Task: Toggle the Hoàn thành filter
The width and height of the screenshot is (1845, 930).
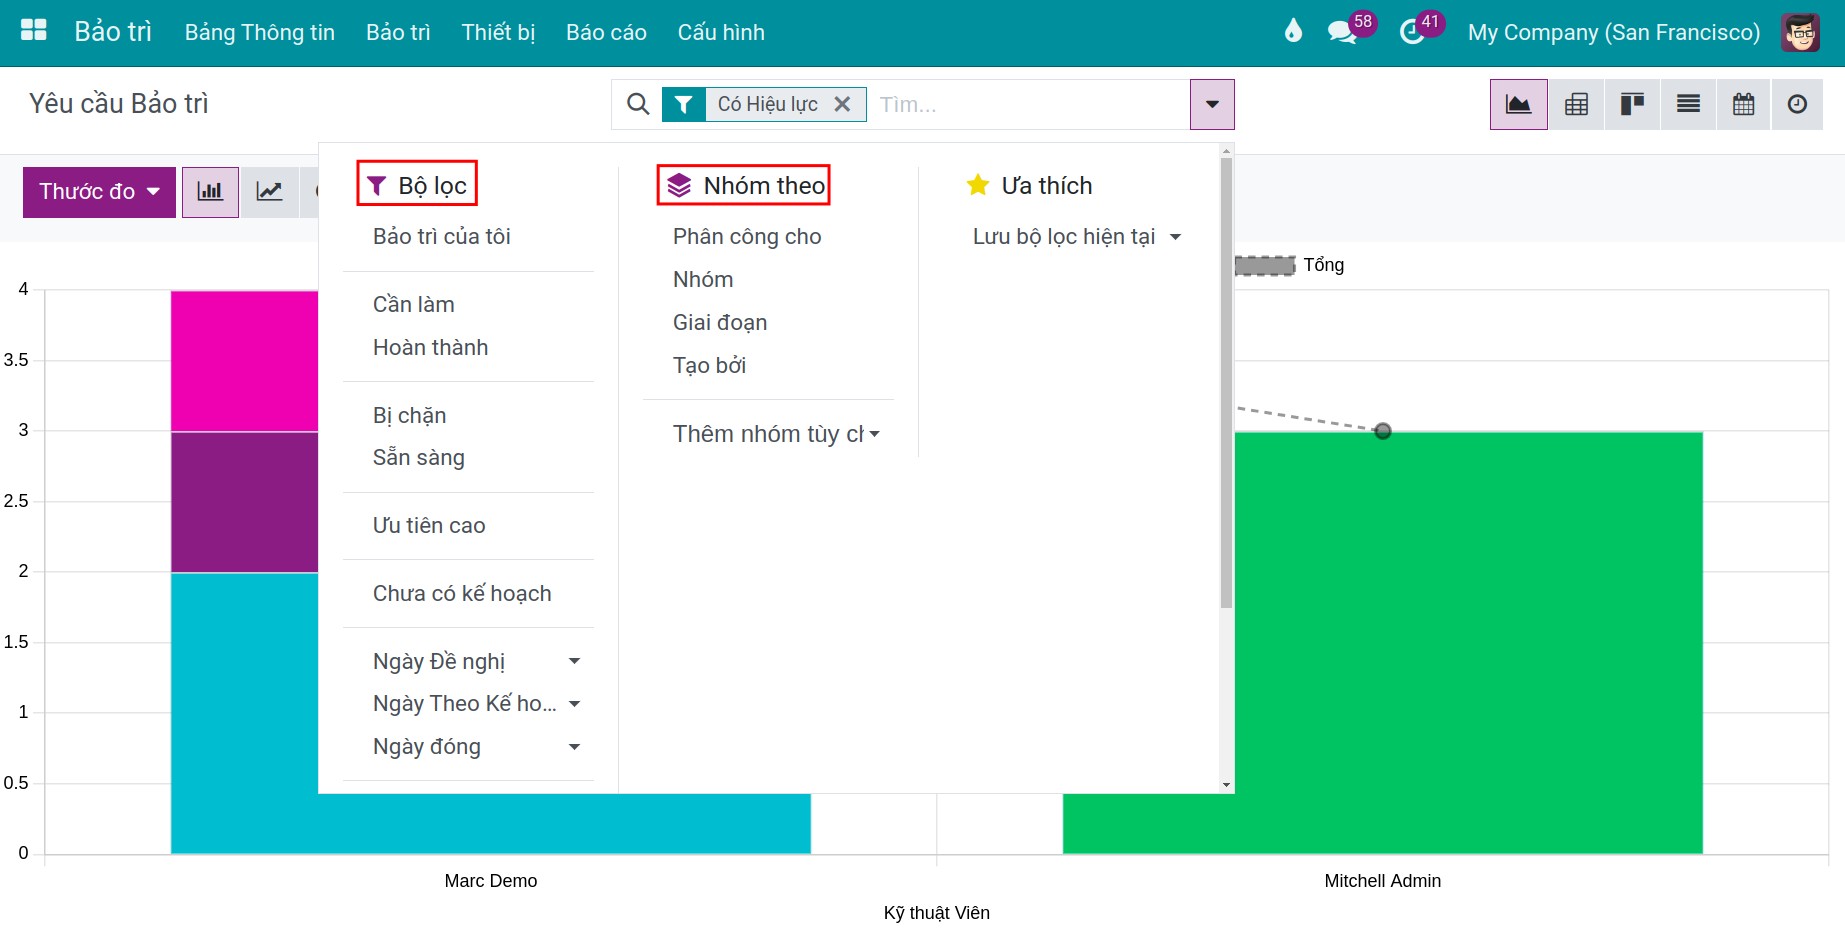Action: click(431, 348)
